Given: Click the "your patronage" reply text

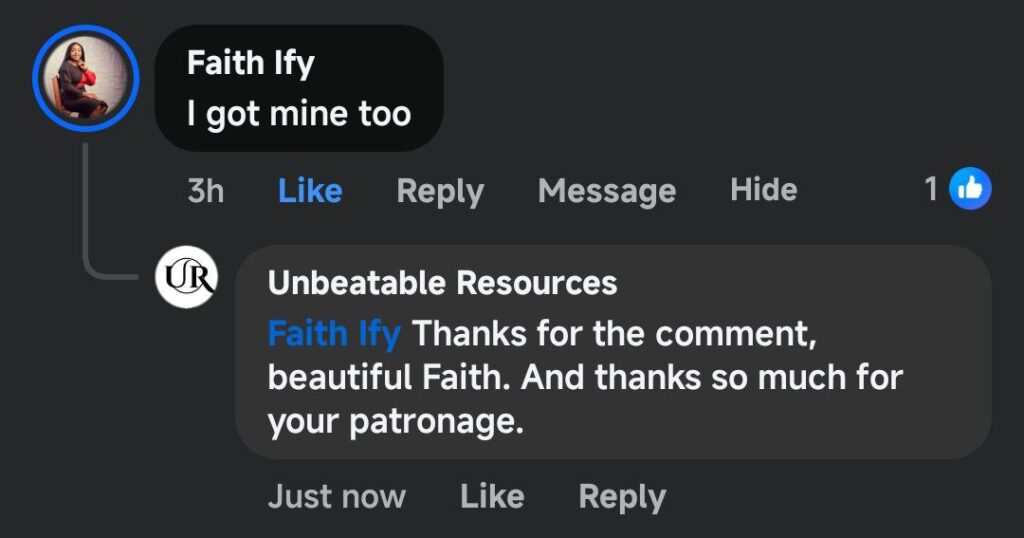Looking at the screenshot, I should click(396, 423).
